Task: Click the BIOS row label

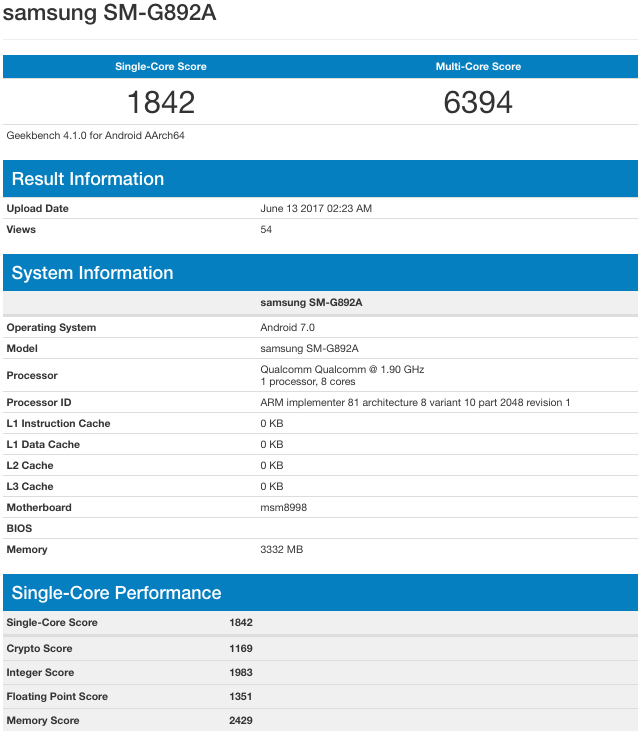Action: click(x=19, y=528)
